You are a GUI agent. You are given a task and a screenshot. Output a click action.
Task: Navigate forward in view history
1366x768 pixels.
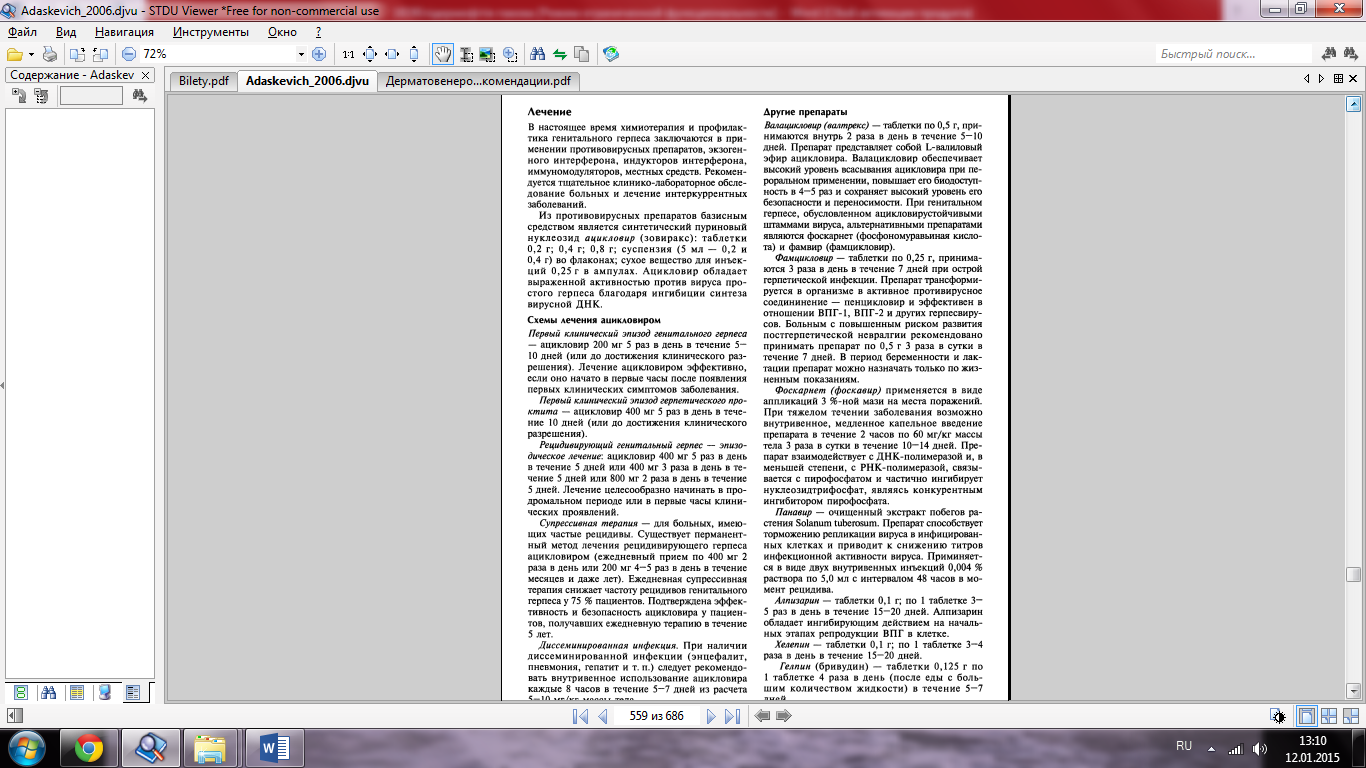click(x=784, y=716)
